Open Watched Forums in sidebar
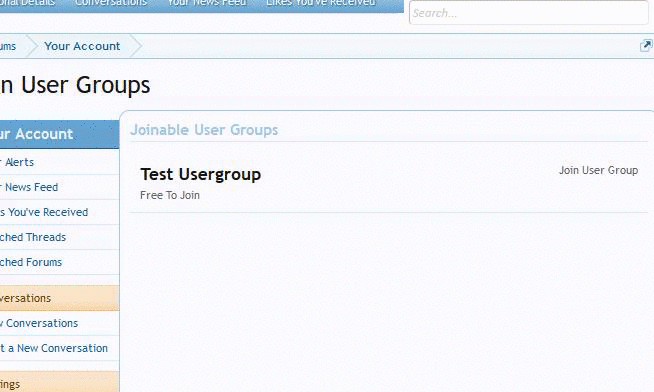 click(x=59, y=262)
